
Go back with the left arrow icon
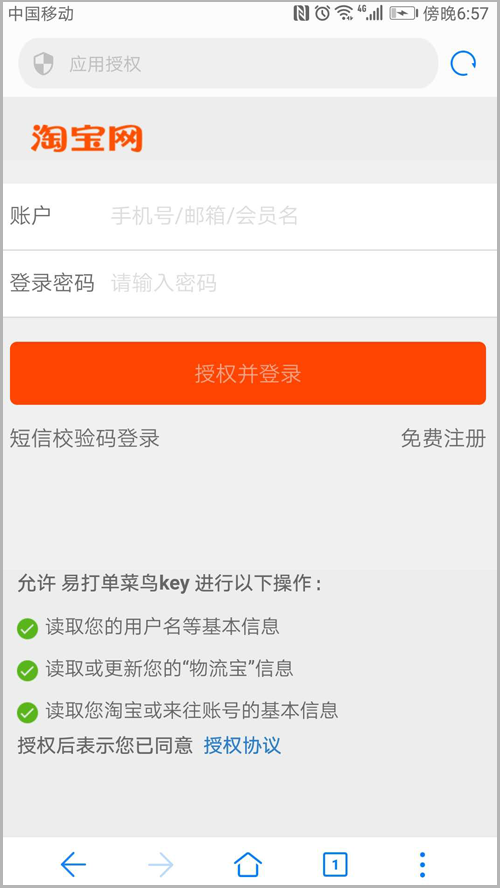coord(73,865)
